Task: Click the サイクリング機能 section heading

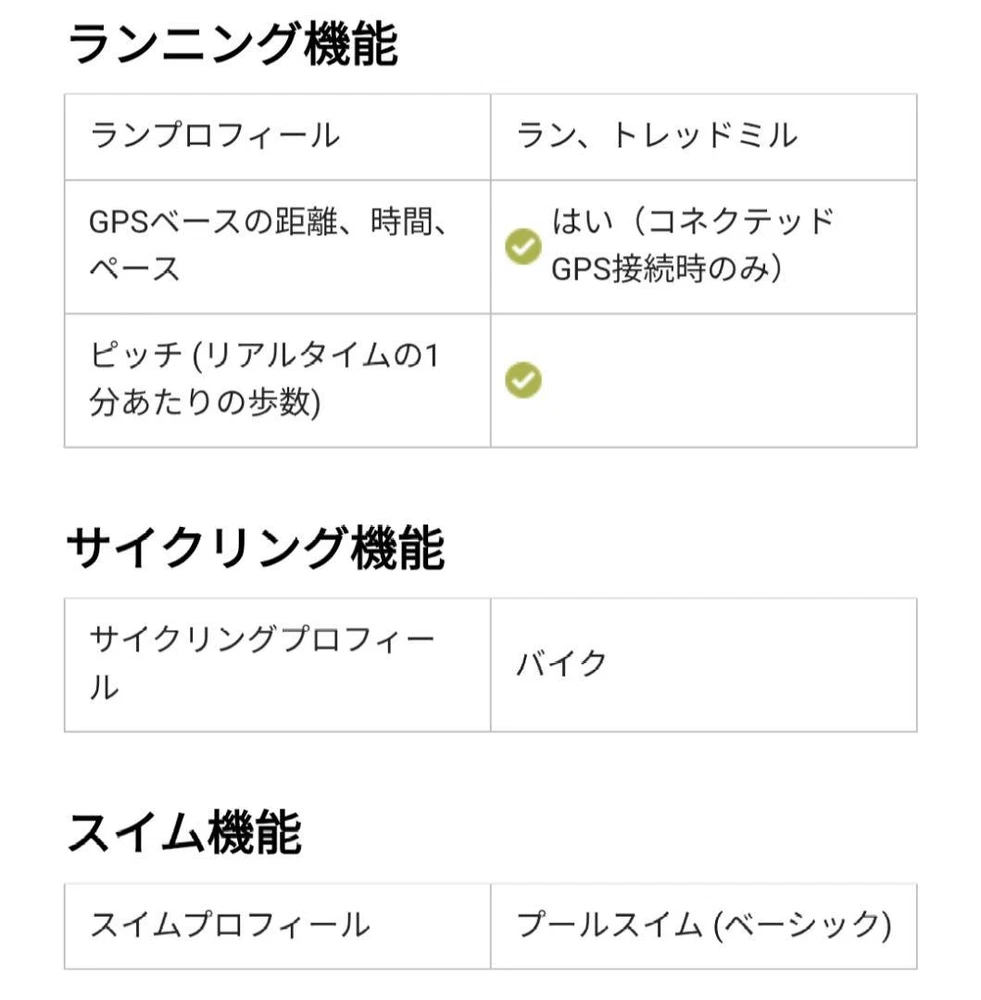Action: [255, 549]
